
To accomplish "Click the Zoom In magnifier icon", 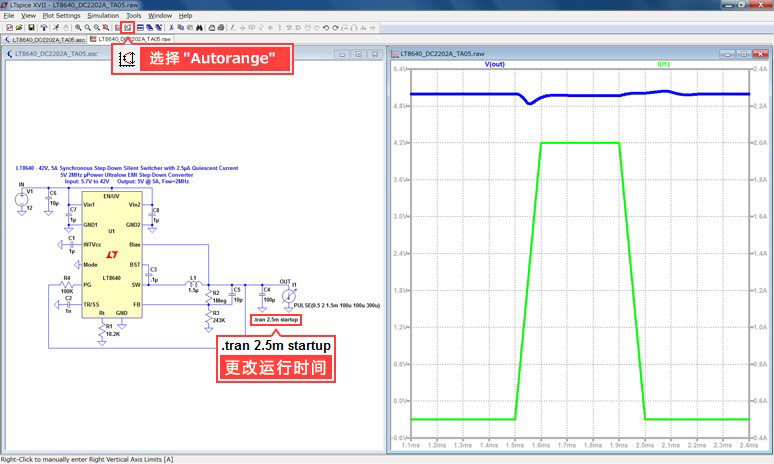I will tap(78, 27).
